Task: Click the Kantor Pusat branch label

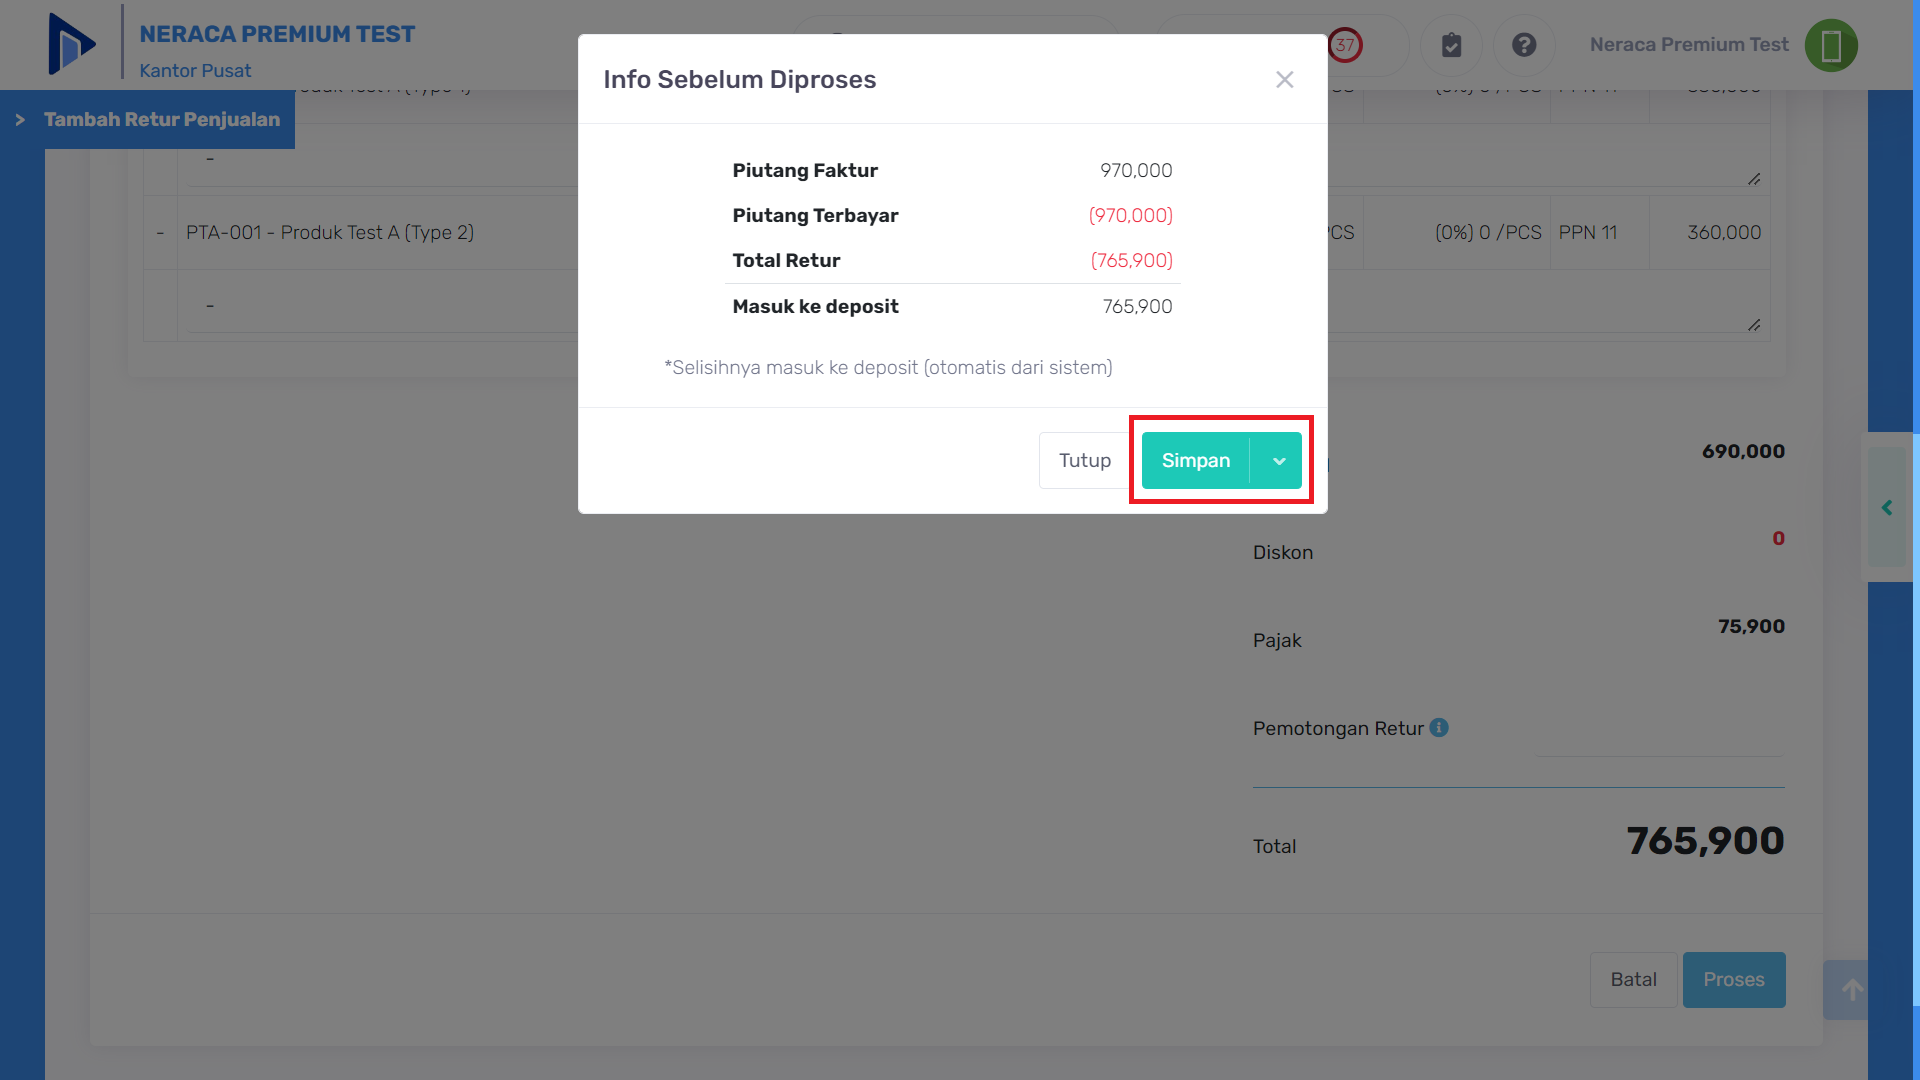Action: pyautogui.click(x=195, y=71)
